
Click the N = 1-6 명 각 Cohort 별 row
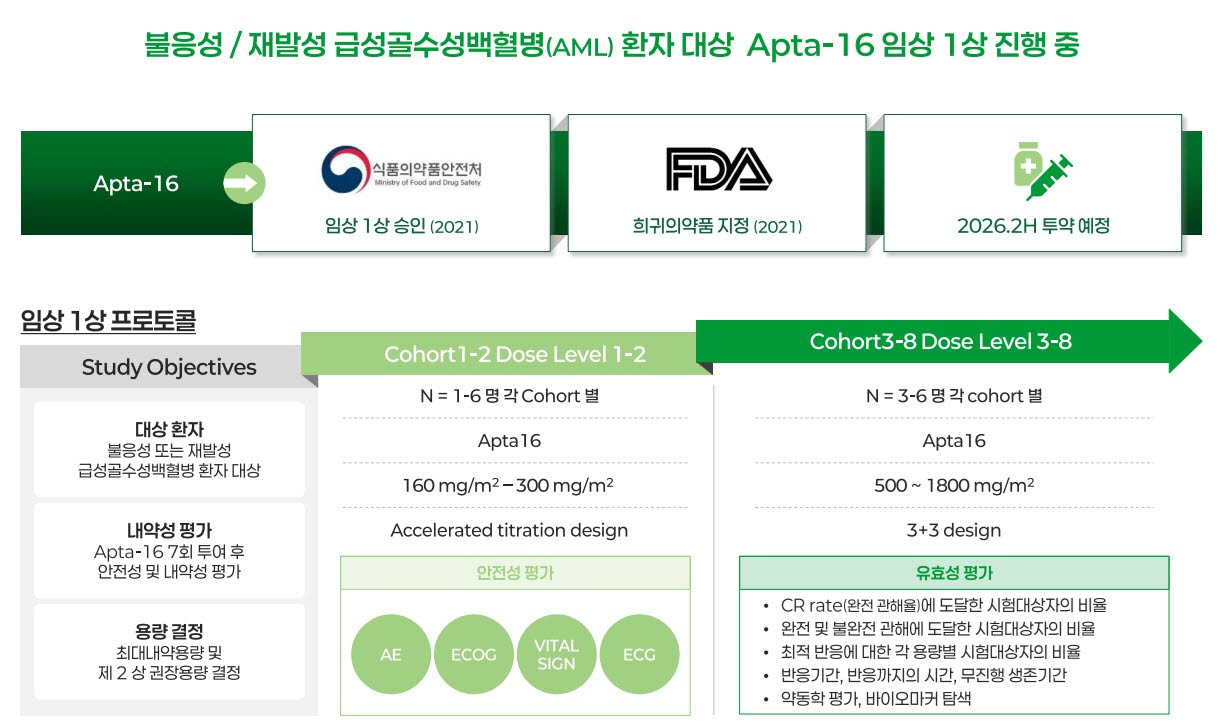509,396
